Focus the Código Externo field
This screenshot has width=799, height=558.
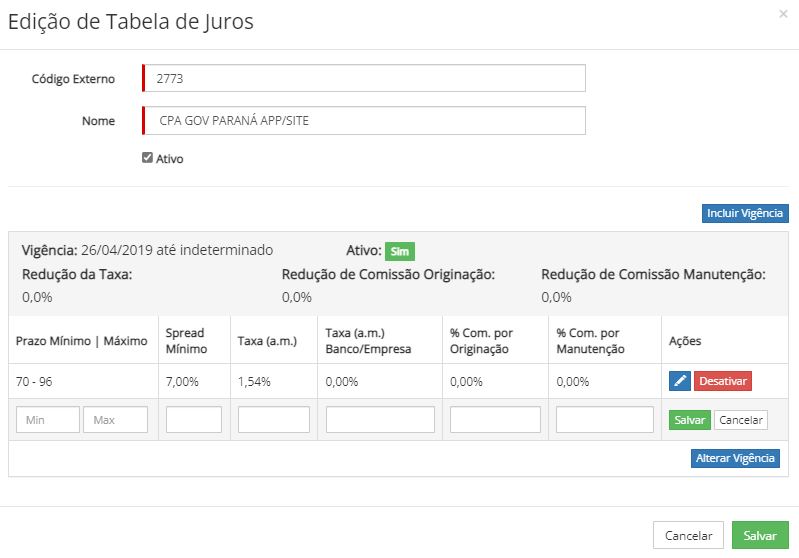coord(364,78)
